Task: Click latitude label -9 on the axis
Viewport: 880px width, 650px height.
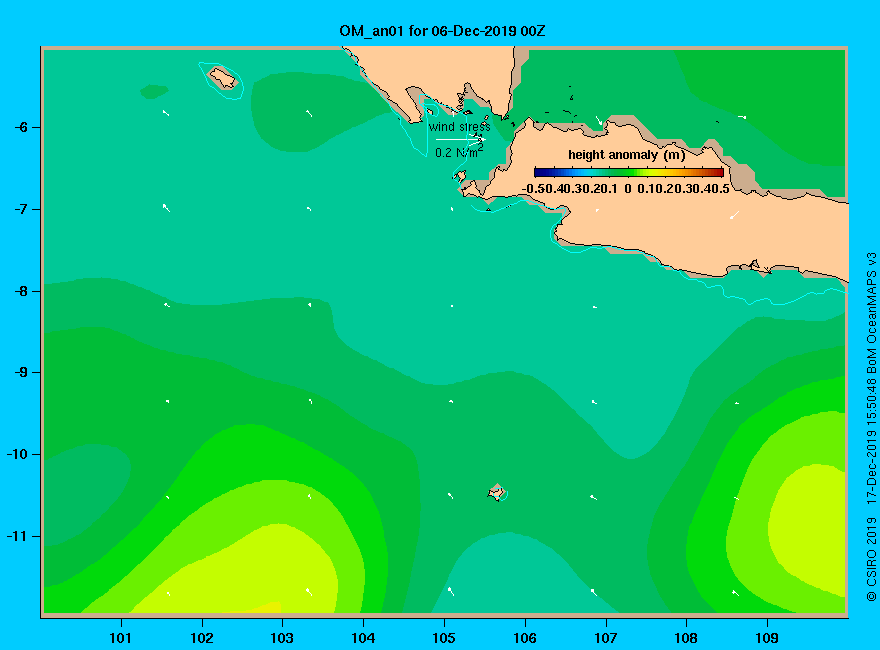Action: [21, 373]
